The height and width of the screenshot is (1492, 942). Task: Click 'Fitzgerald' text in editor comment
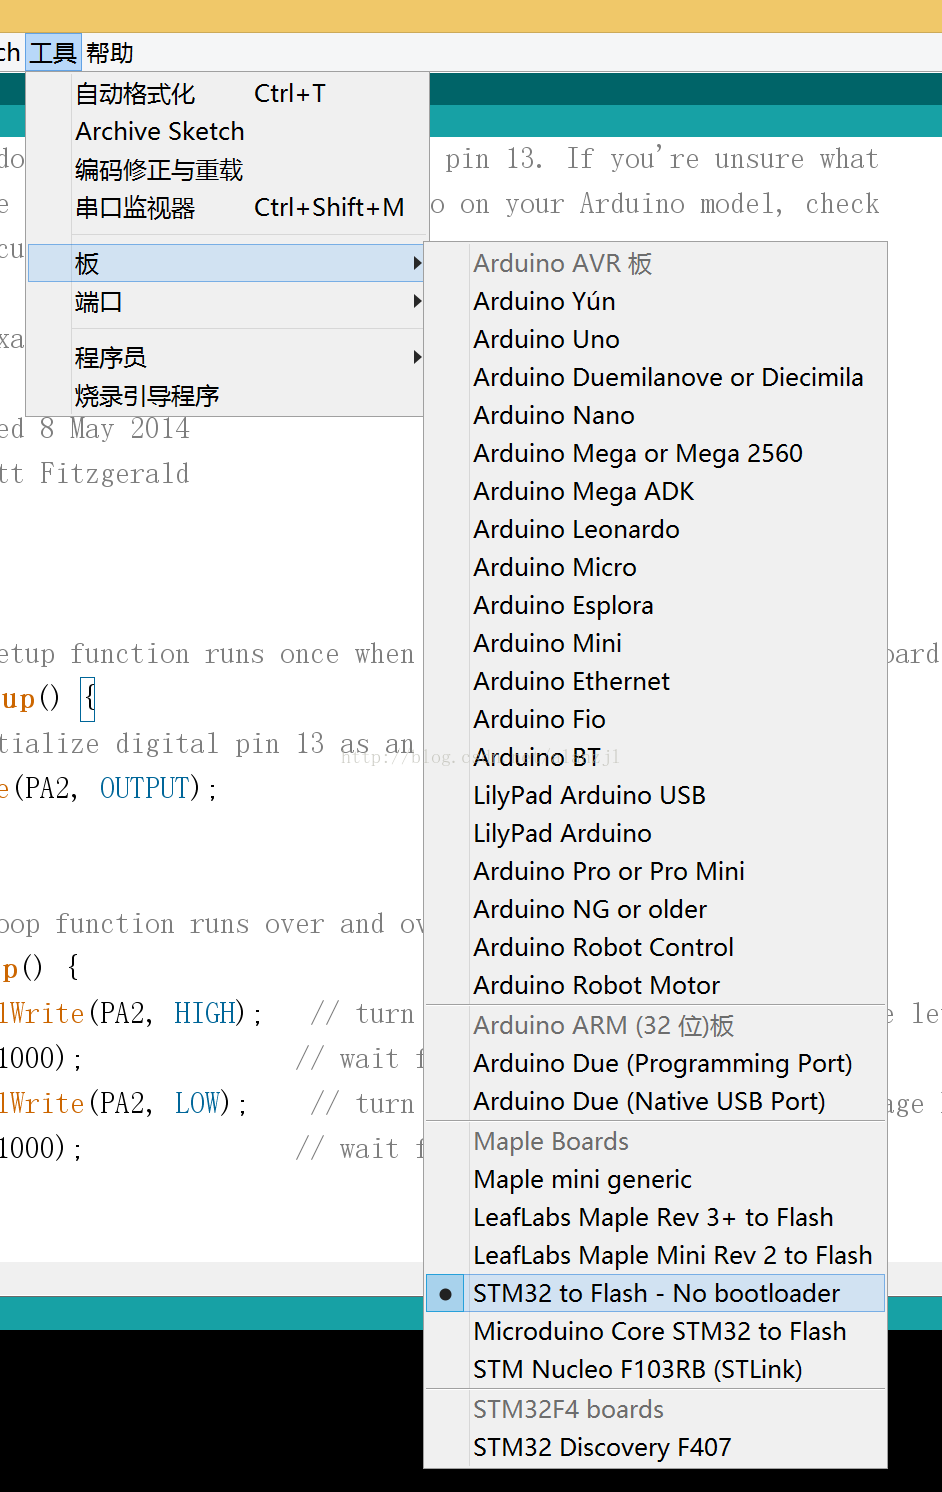[x=115, y=474]
